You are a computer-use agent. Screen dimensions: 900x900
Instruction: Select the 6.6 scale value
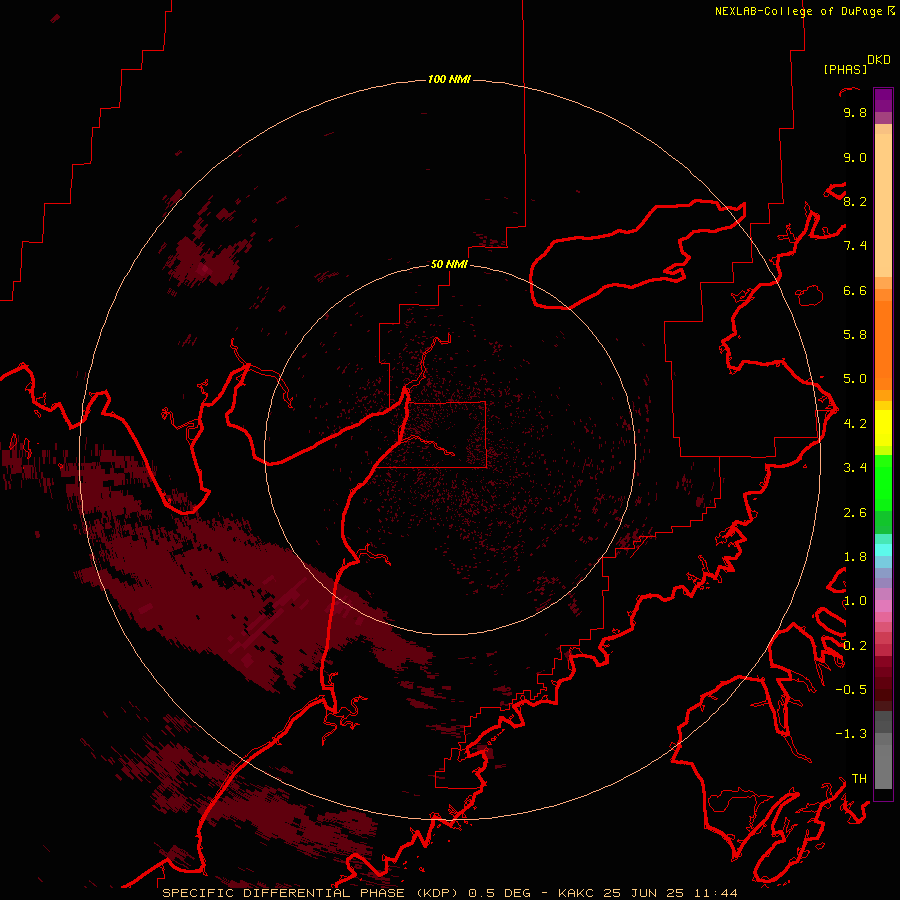click(855, 290)
